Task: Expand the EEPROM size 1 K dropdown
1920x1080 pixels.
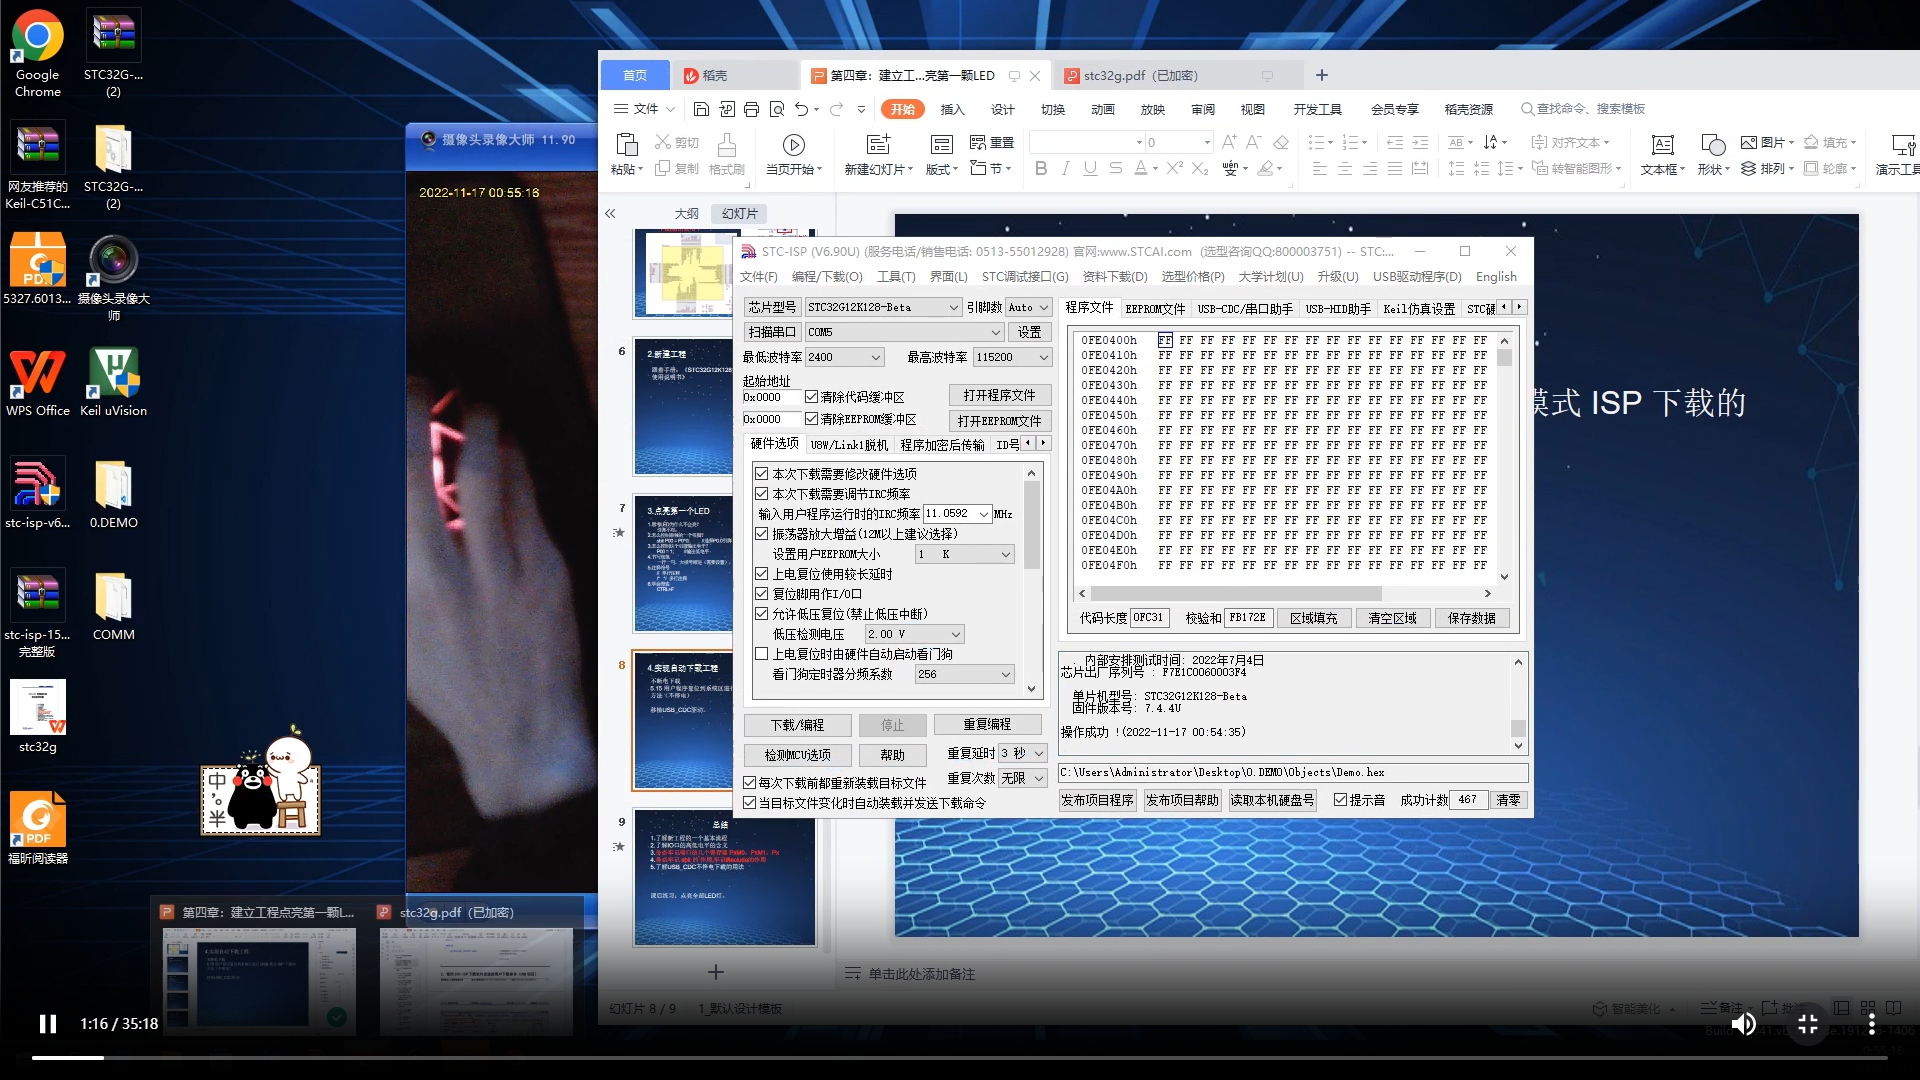Action: (1006, 554)
